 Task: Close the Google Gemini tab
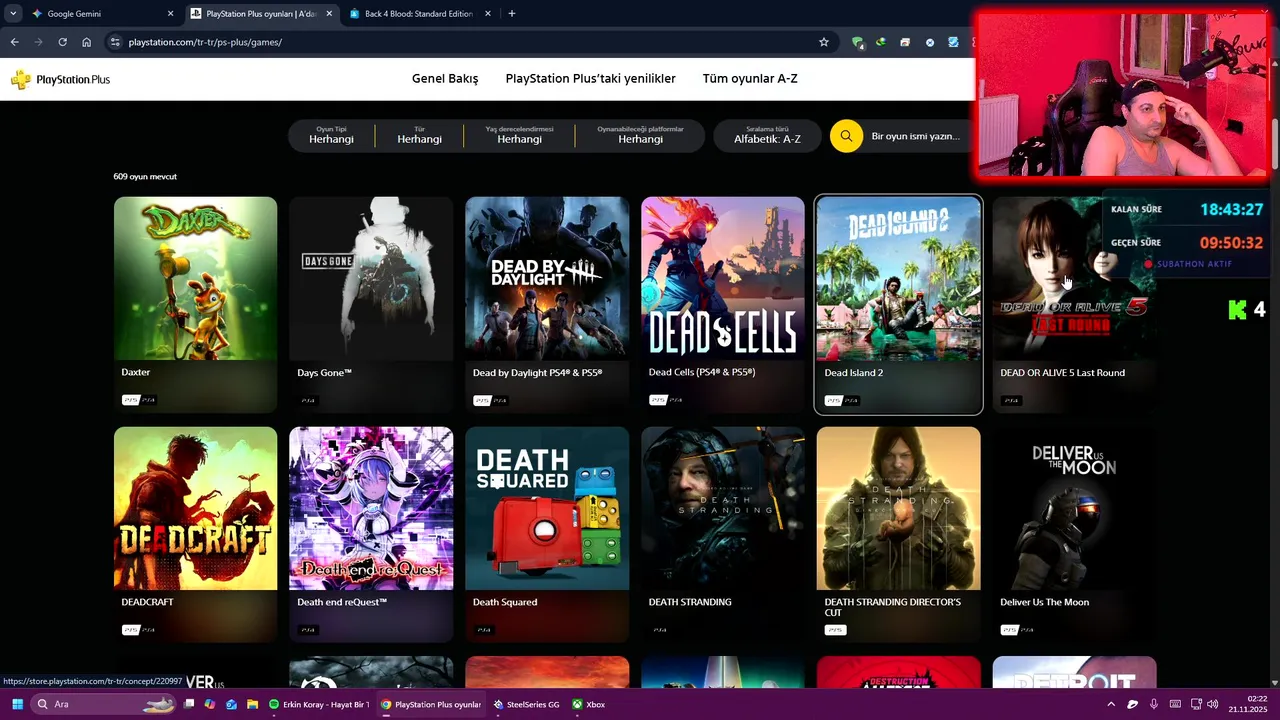click(170, 14)
